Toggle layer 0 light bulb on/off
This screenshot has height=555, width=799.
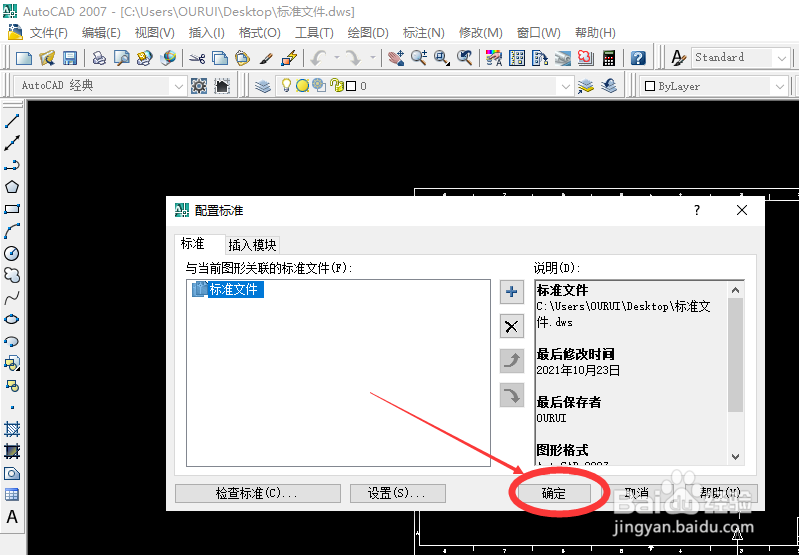[x=286, y=85]
